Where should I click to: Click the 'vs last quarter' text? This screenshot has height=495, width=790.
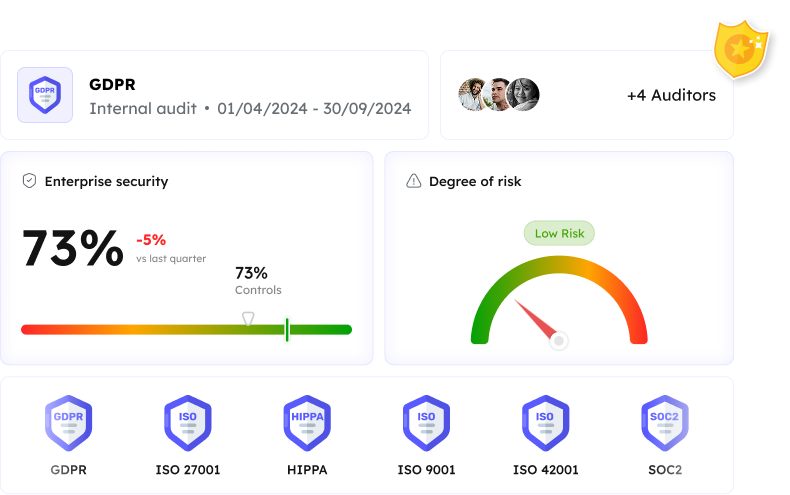171,259
